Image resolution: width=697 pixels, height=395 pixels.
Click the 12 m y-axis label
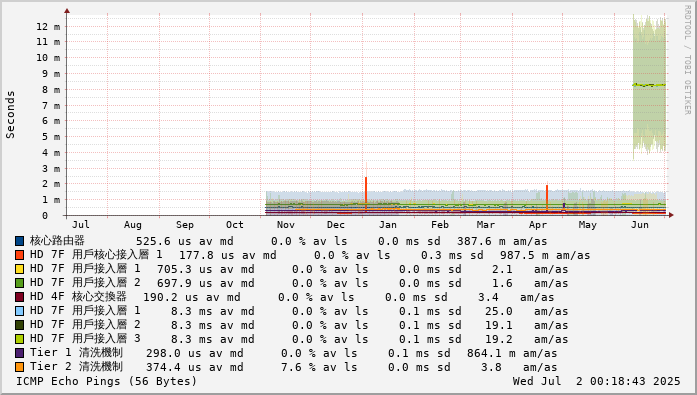click(48, 27)
